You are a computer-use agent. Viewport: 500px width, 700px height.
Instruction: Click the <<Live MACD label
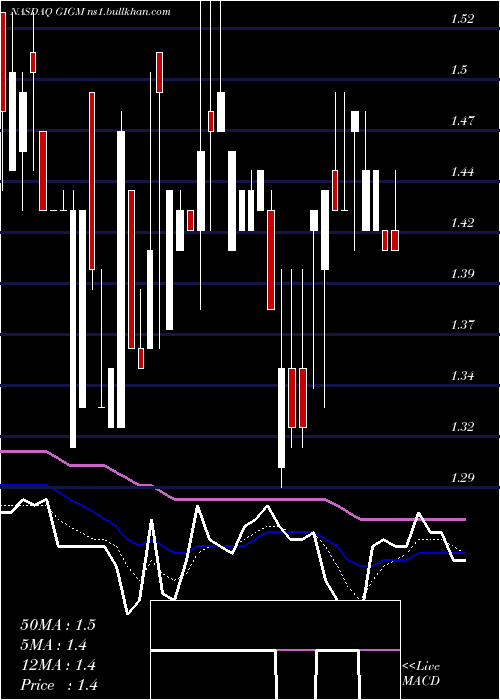[x=421, y=674]
